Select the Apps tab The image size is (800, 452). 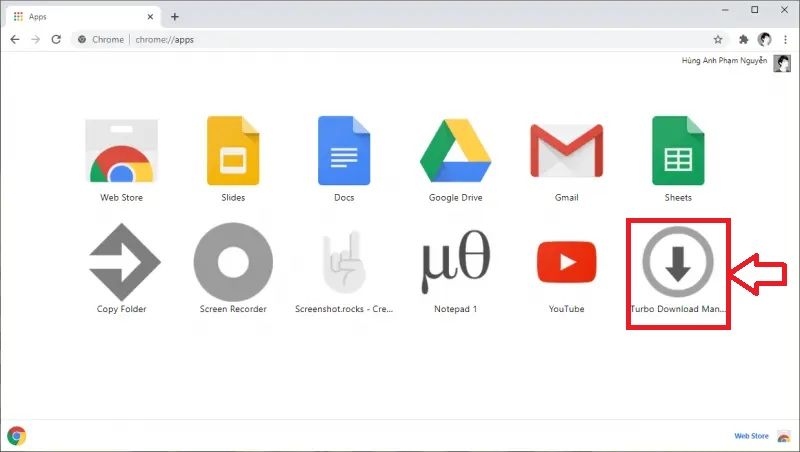point(84,17)
